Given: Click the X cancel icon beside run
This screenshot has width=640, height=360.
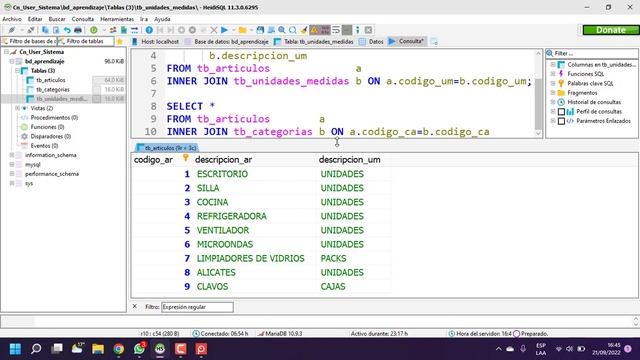Looking at the screenshot, I should point(213,30).
